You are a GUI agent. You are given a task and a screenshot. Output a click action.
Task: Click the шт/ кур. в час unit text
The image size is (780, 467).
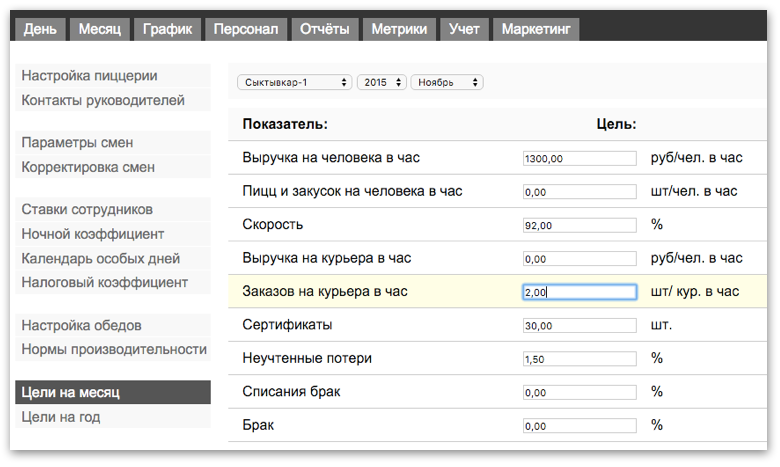(x=695, y=291)
